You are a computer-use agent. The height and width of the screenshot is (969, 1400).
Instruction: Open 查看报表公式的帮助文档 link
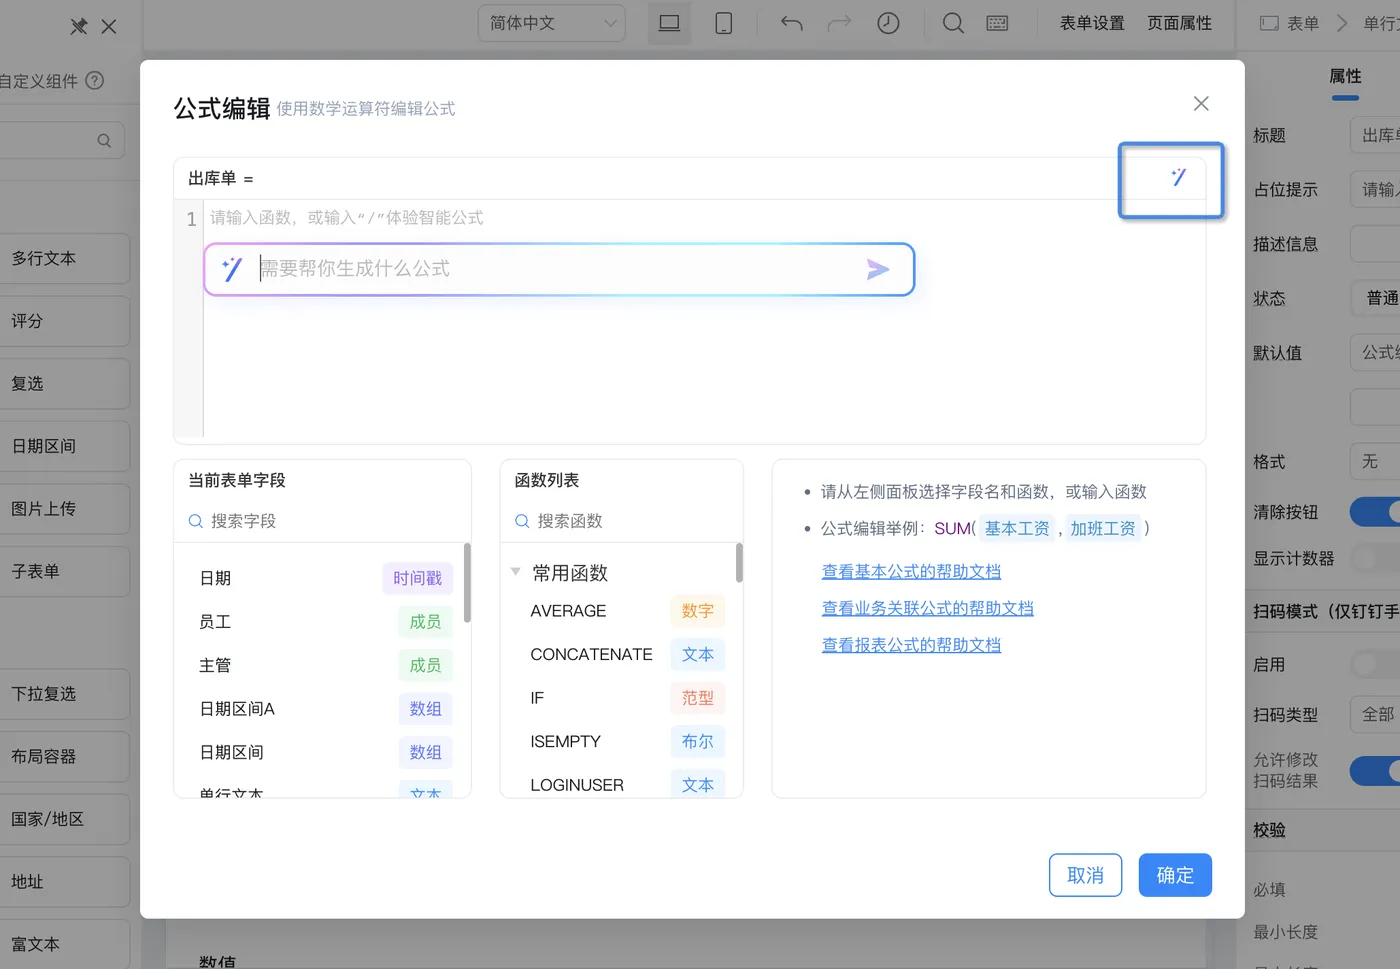(911, 645)
